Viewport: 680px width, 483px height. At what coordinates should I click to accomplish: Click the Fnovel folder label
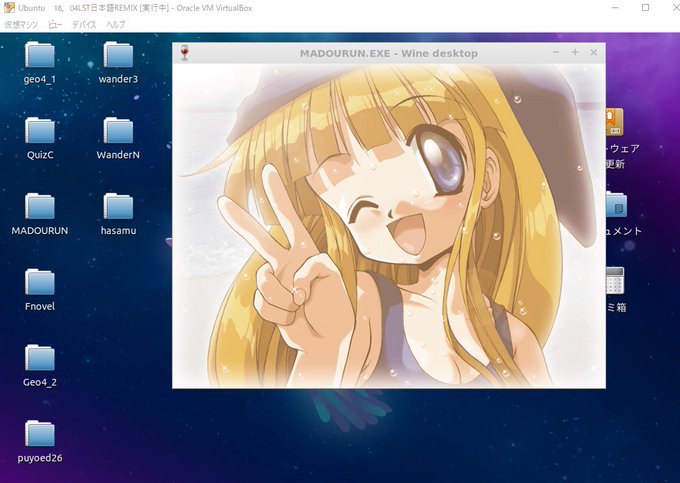(x=40, y=307)
